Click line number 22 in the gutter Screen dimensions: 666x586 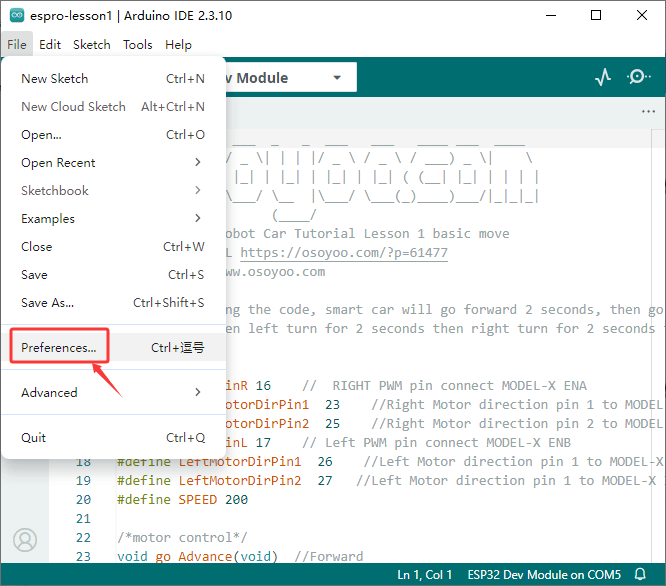[83, 538]
